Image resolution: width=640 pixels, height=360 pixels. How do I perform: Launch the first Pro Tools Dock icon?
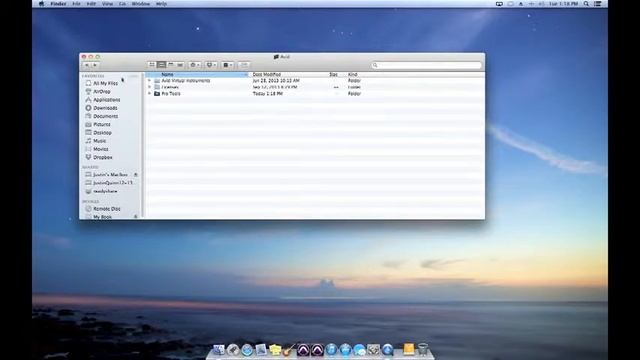(303, 350)
